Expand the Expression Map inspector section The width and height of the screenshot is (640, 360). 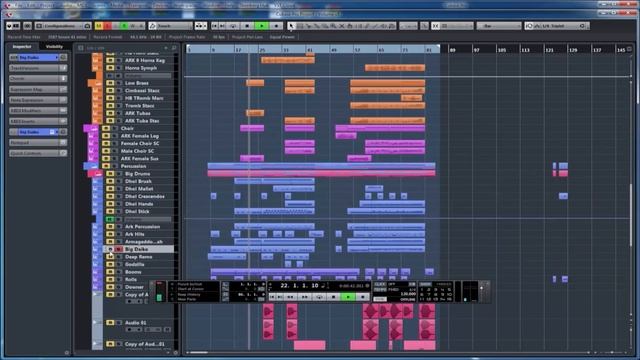pos(38,89)
